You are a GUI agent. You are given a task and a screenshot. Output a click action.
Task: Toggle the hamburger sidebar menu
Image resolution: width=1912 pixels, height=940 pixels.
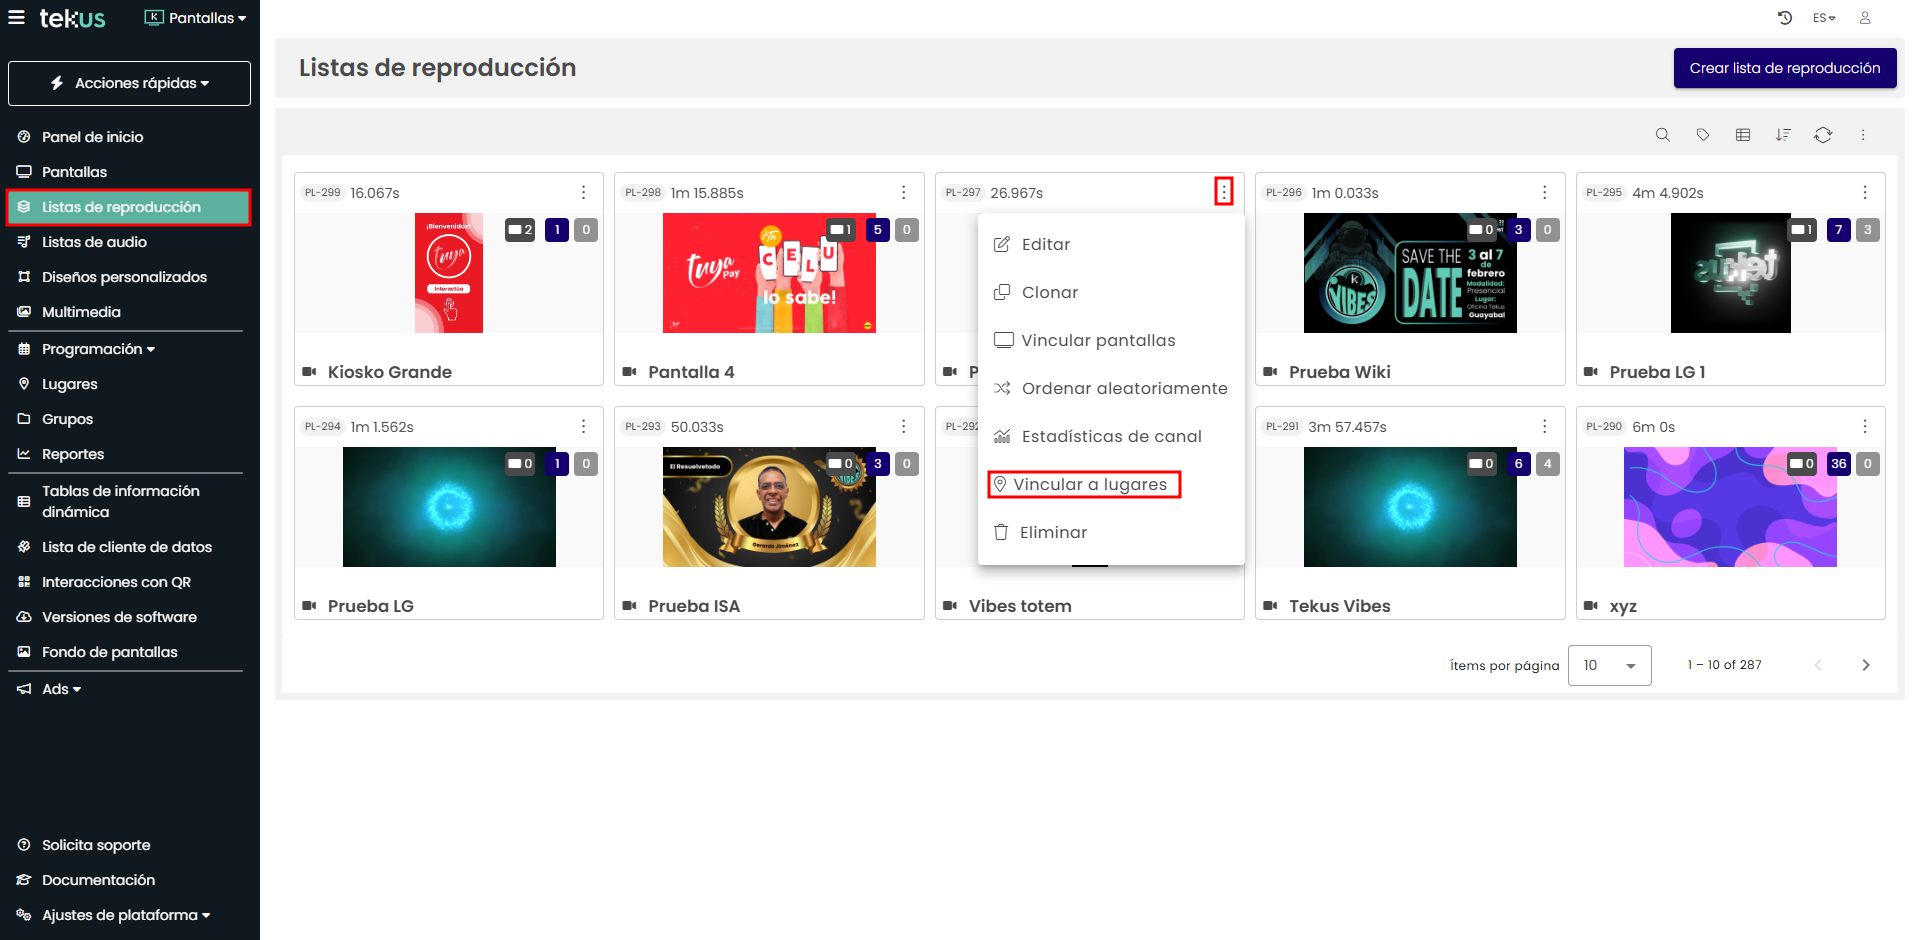(17, 18)
